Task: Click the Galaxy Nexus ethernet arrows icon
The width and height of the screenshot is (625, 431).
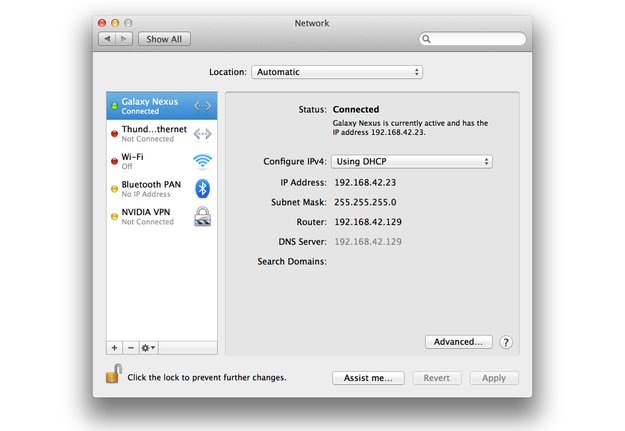Action: [x=202, y=106]
